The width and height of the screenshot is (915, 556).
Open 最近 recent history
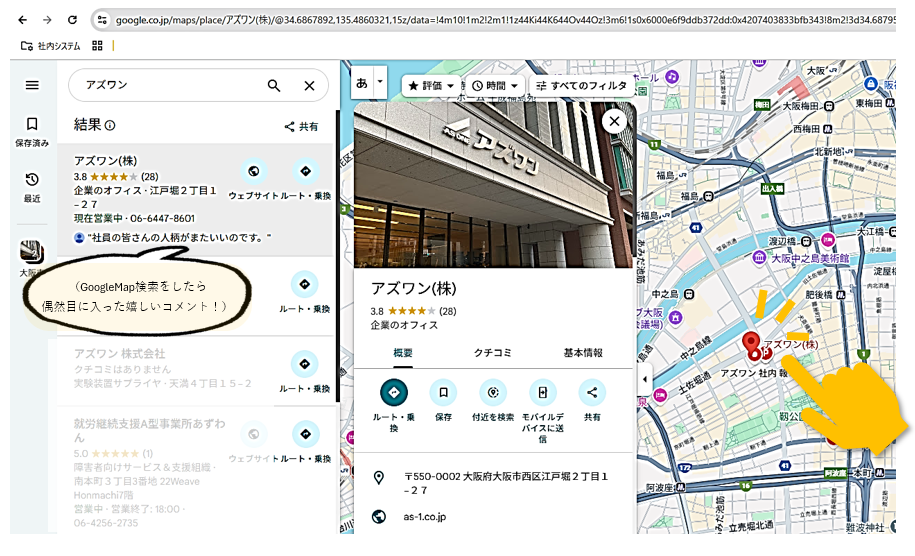click(x=32, y=187)
